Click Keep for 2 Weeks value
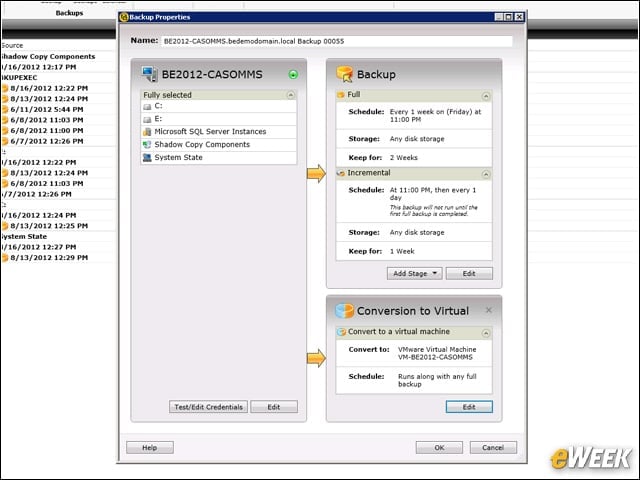This screenshot has height=480, width=640. click(404, 158)
